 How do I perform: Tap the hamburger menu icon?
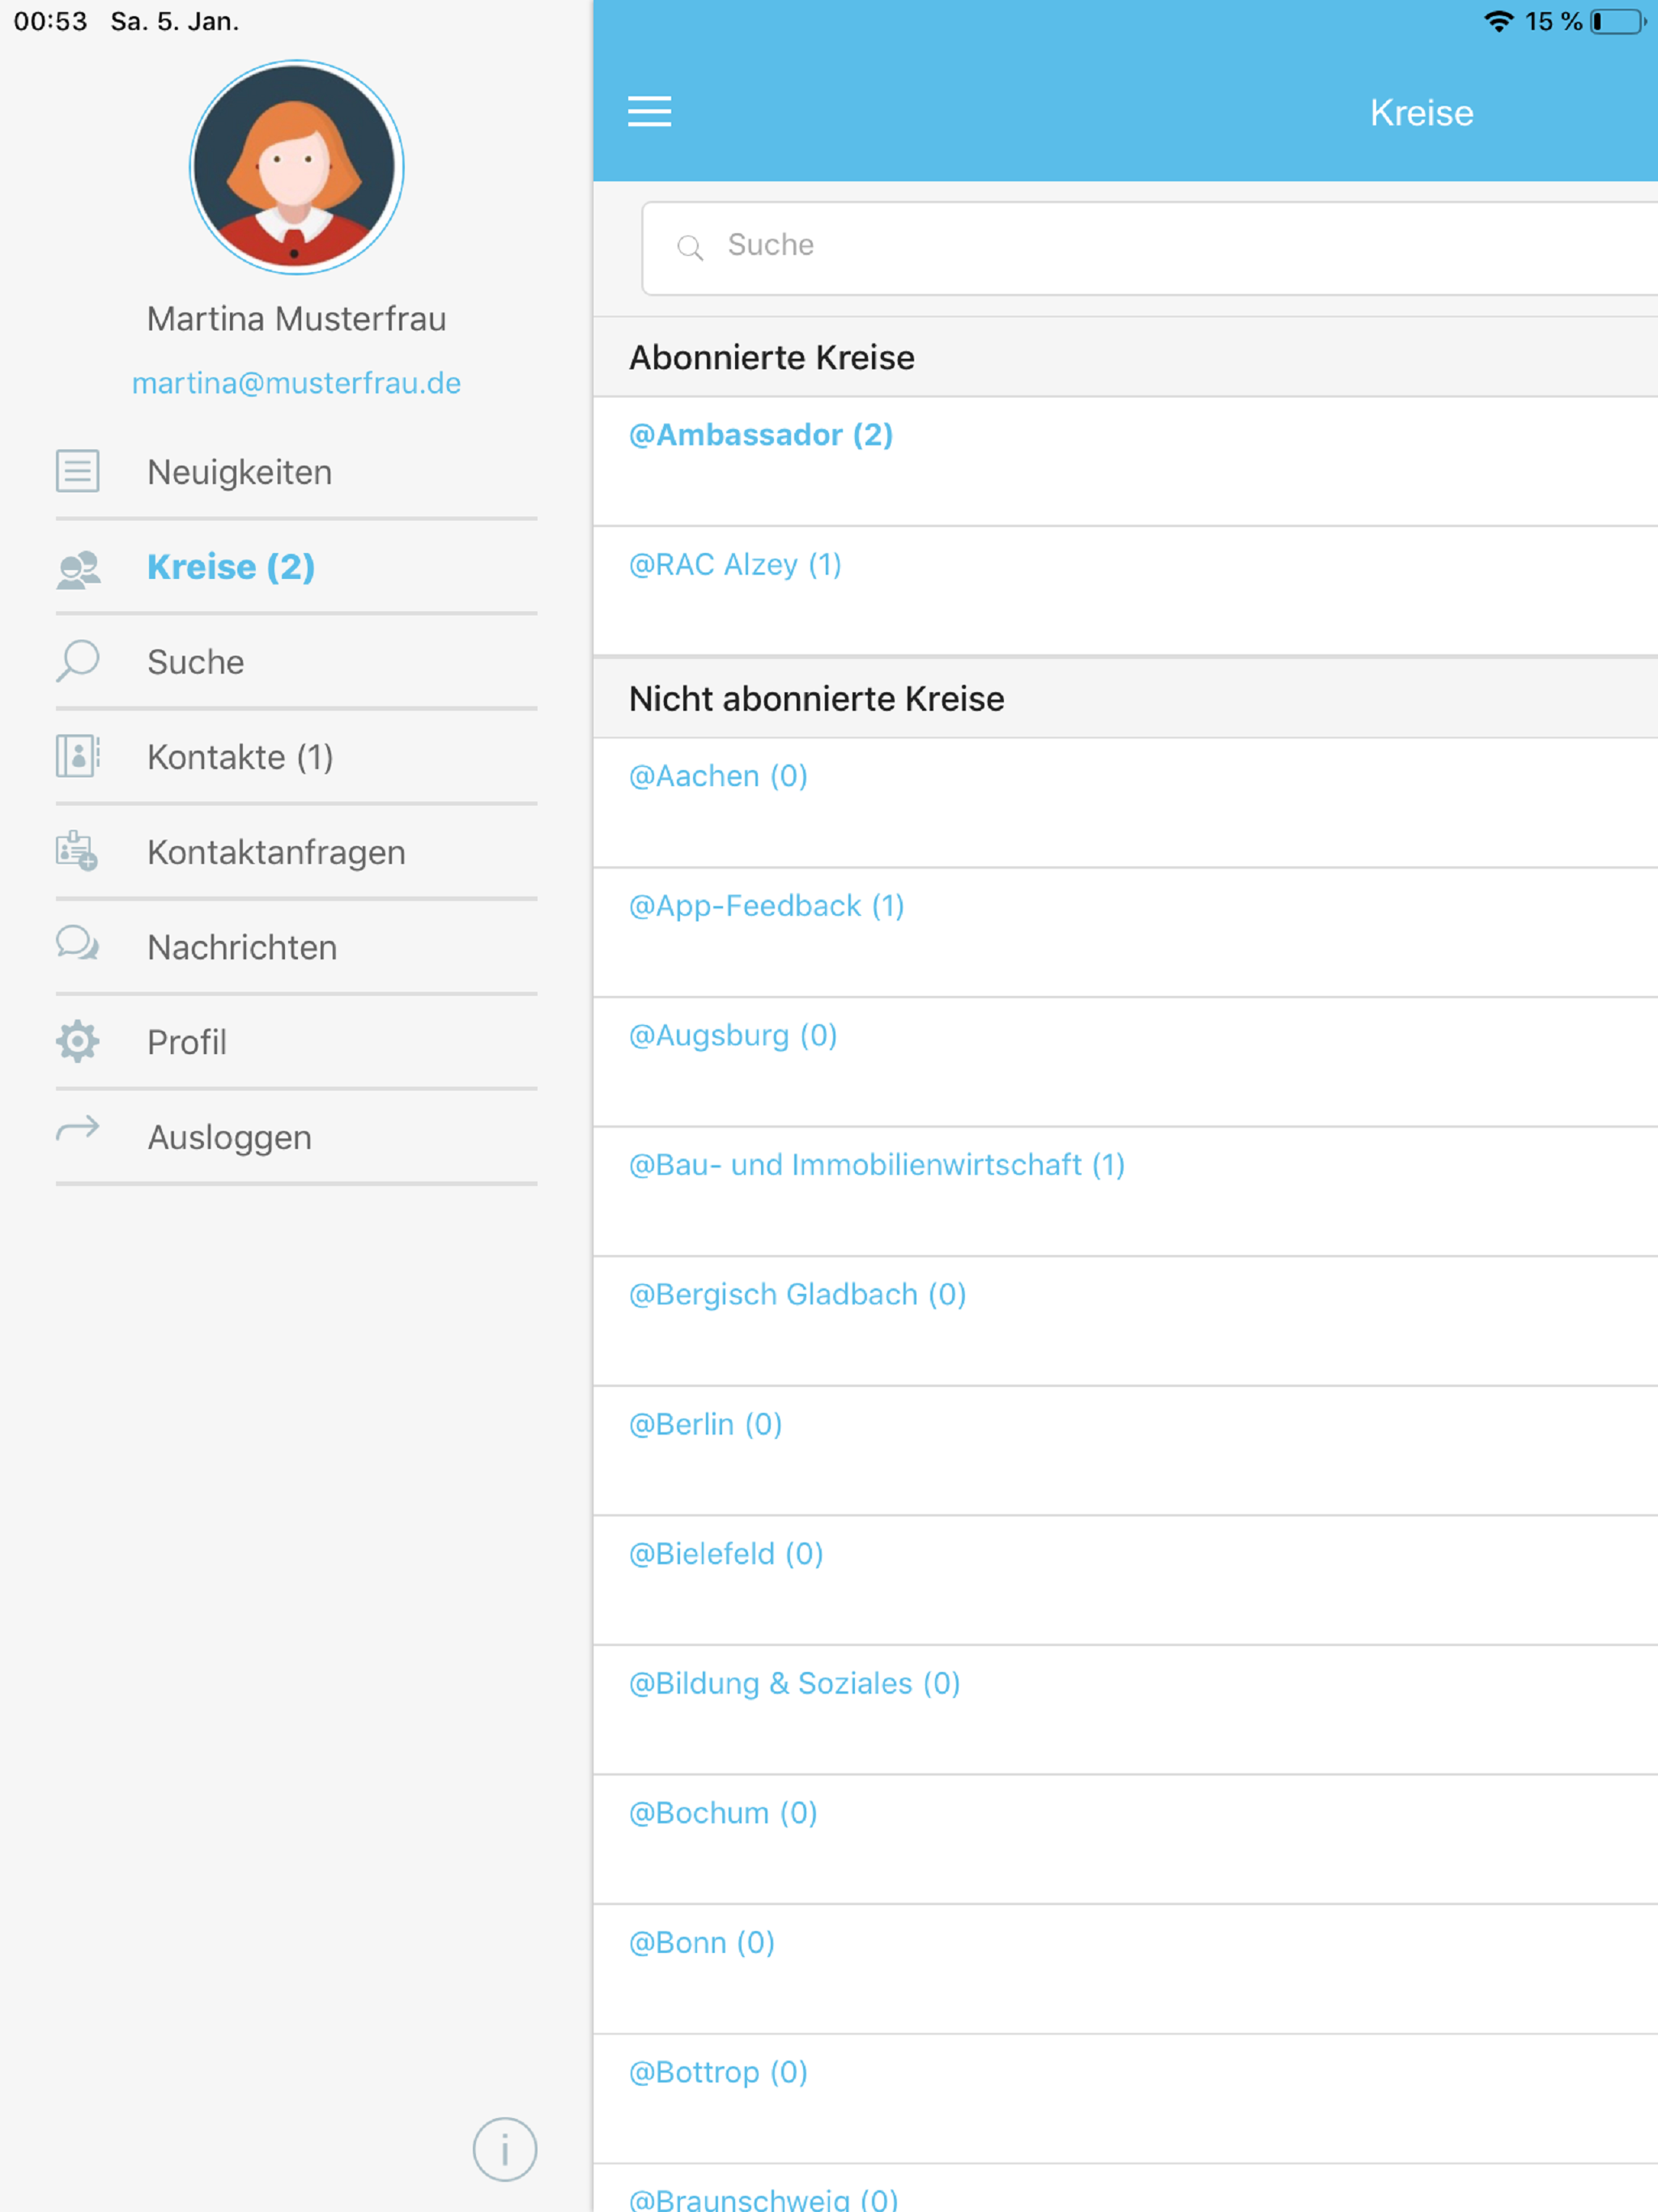click(x=649, y=112)
